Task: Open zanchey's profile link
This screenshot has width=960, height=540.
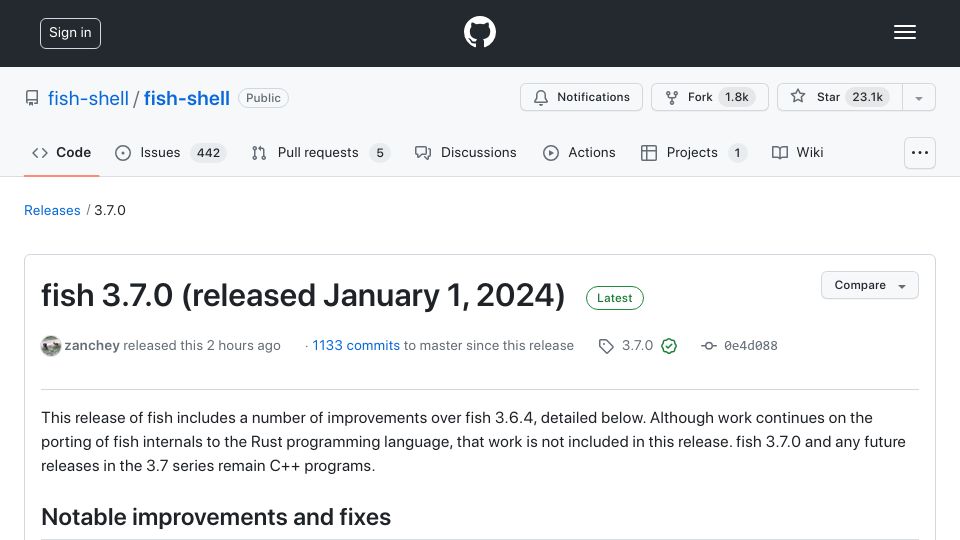Action: [x=92, y=345]
